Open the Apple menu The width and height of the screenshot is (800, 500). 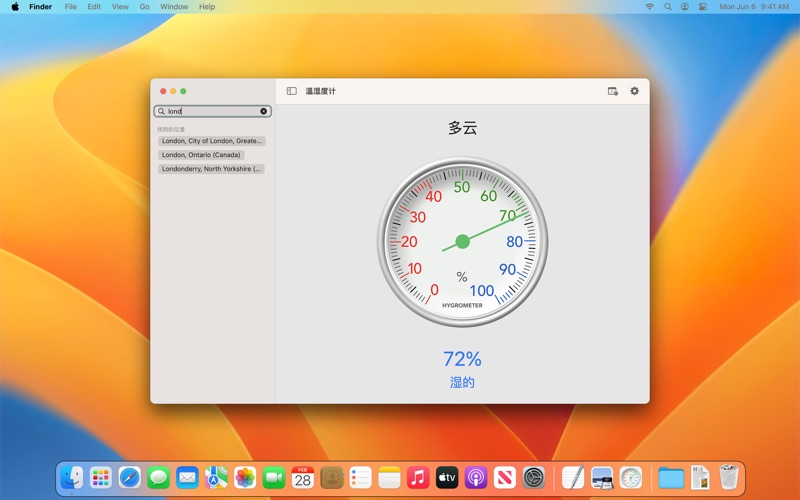coord(15,7)
